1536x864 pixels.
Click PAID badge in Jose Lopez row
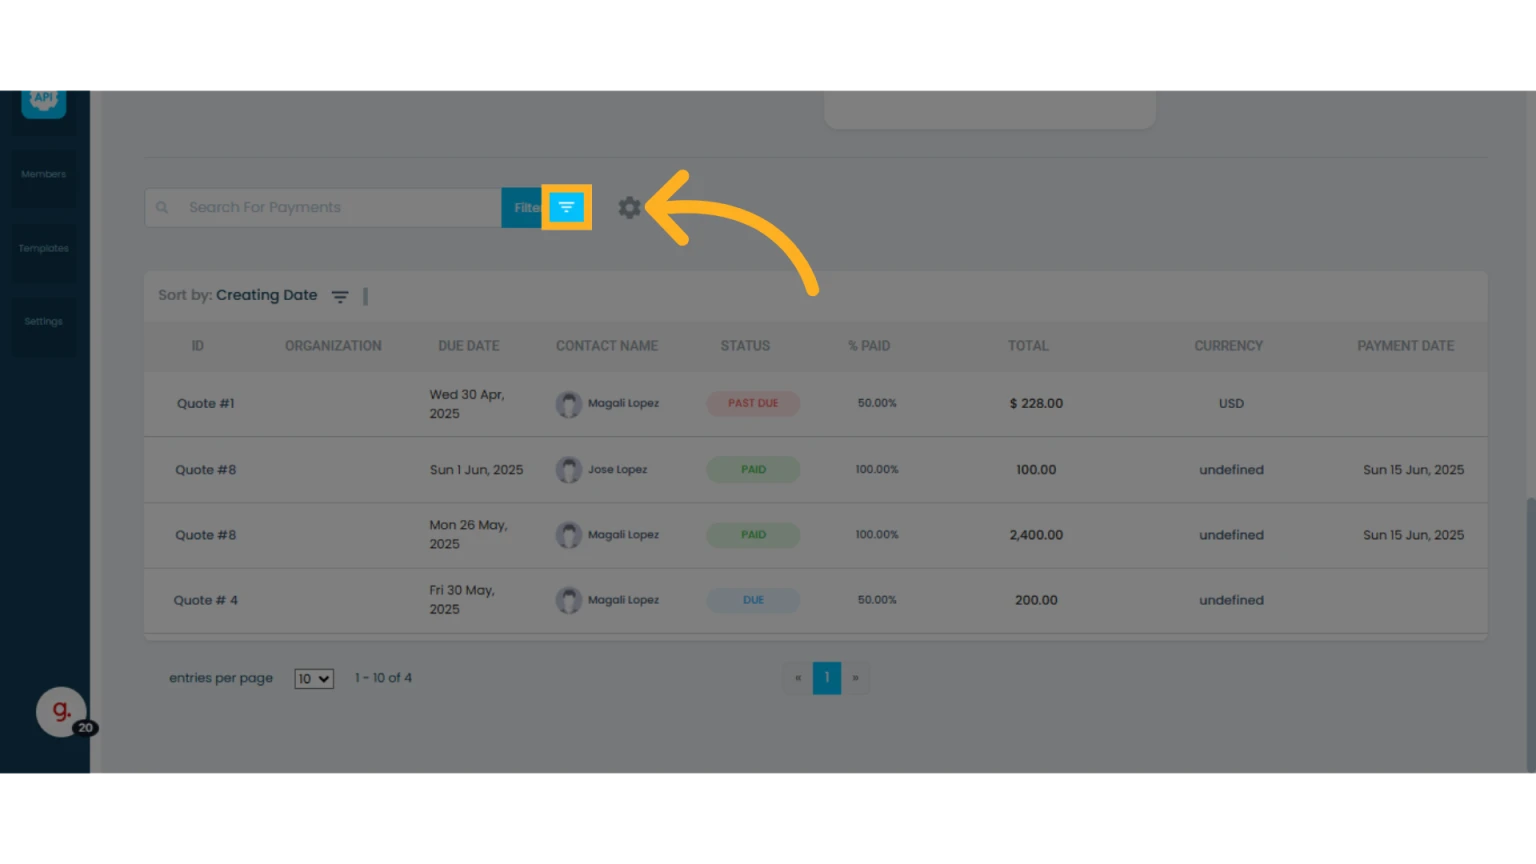pos(753,470)
